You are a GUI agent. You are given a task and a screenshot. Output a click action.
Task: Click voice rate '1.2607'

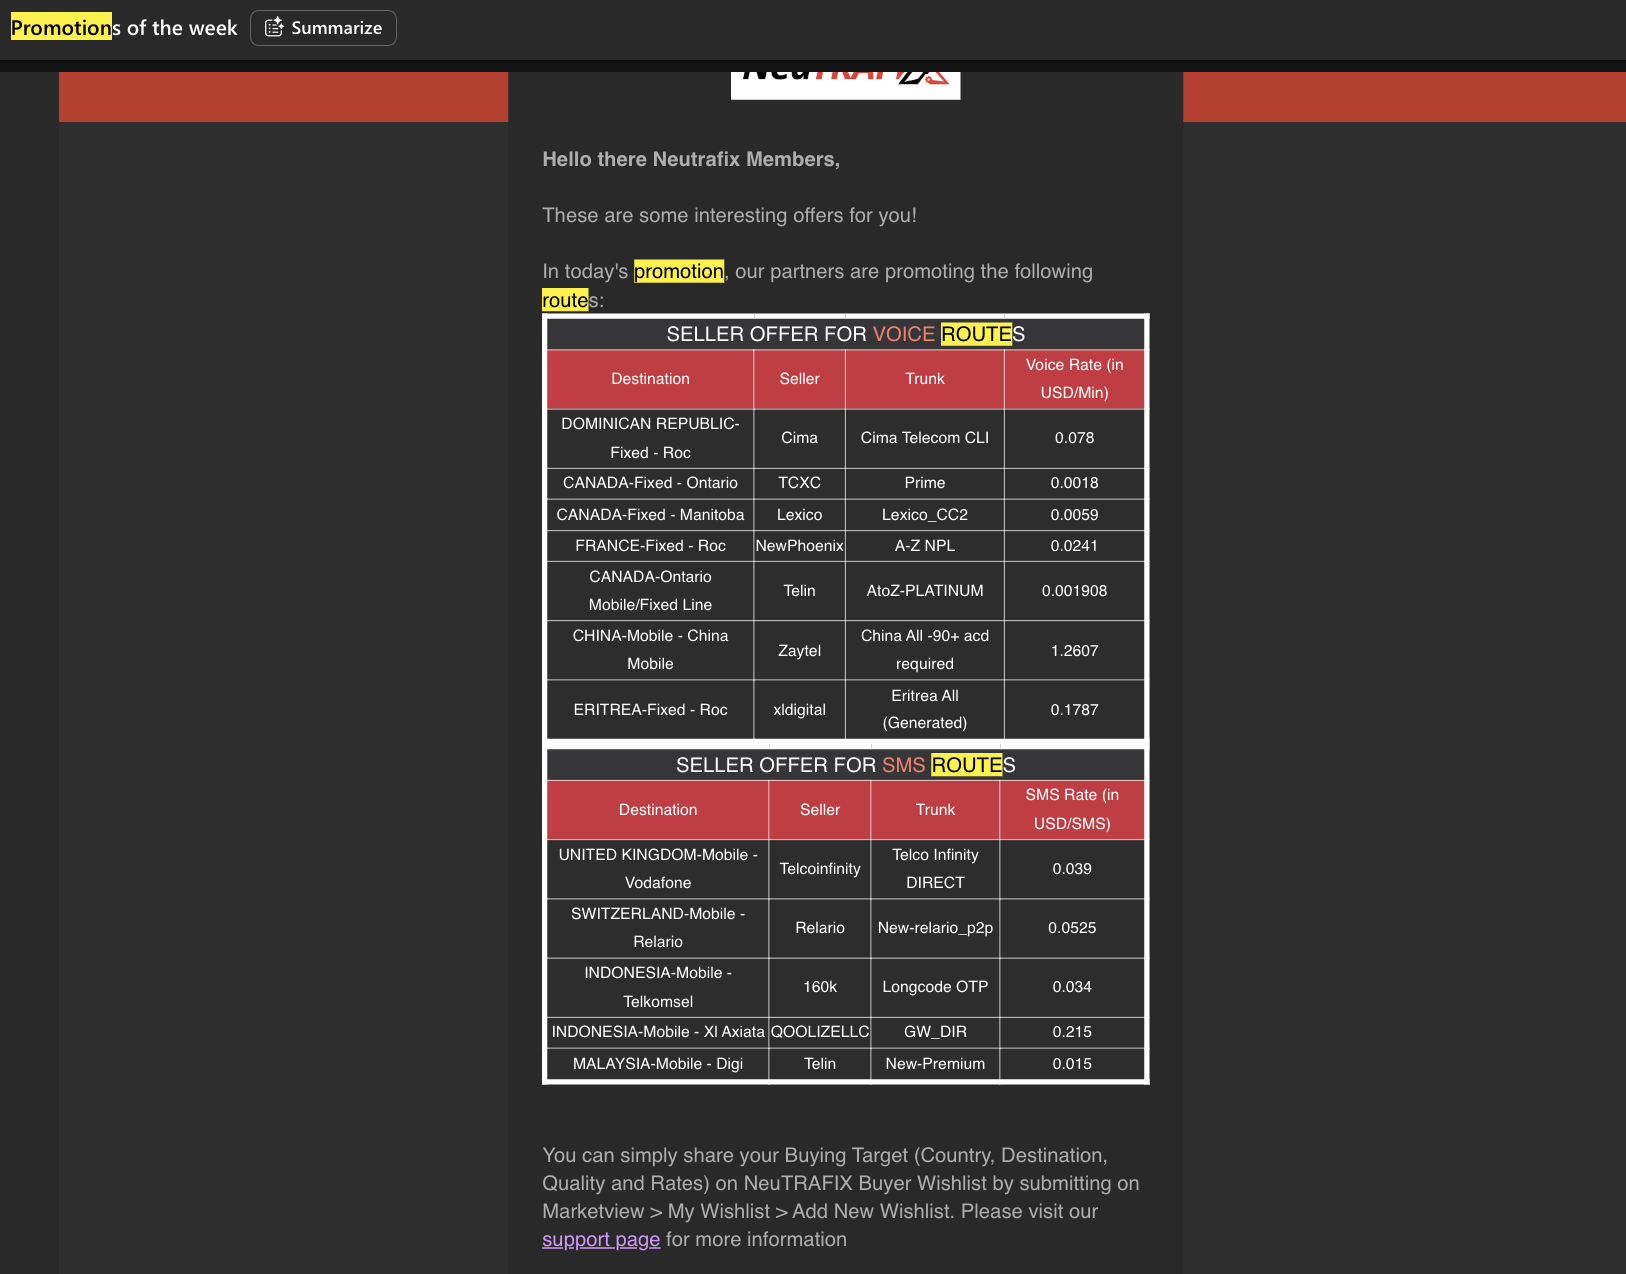(1074, 650)
